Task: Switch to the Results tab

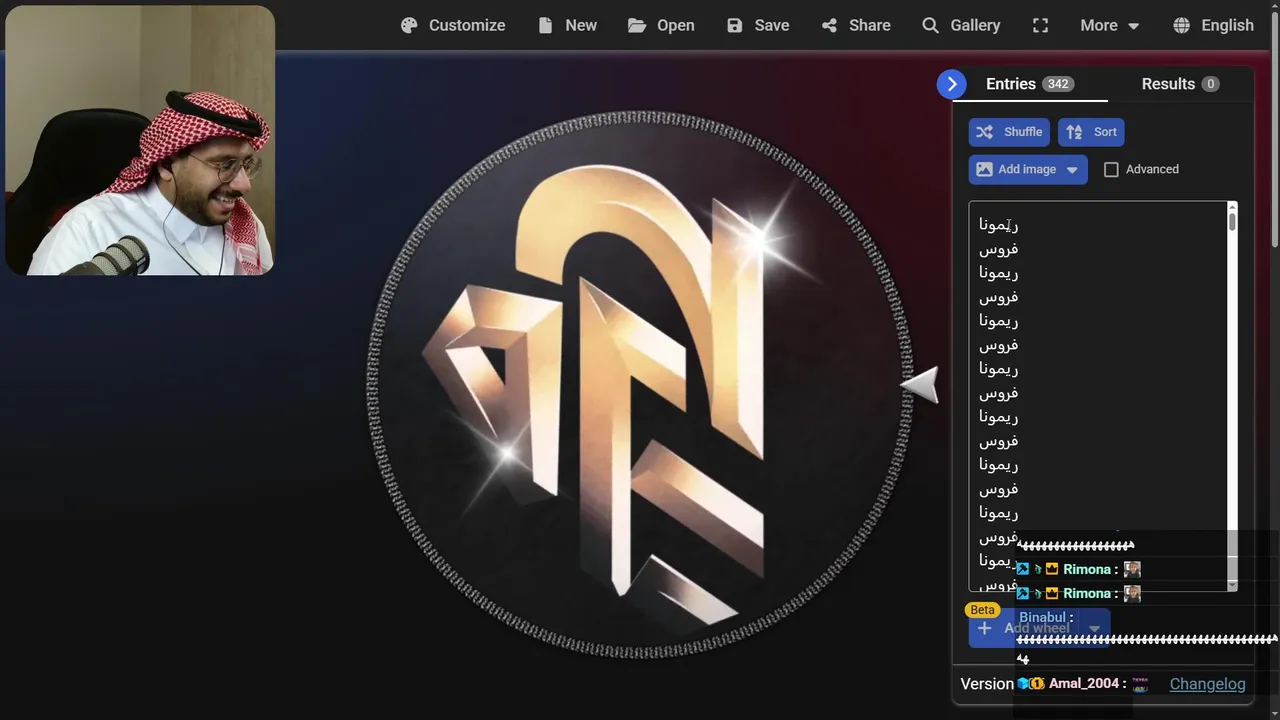Action: (x=1180, y=84)
